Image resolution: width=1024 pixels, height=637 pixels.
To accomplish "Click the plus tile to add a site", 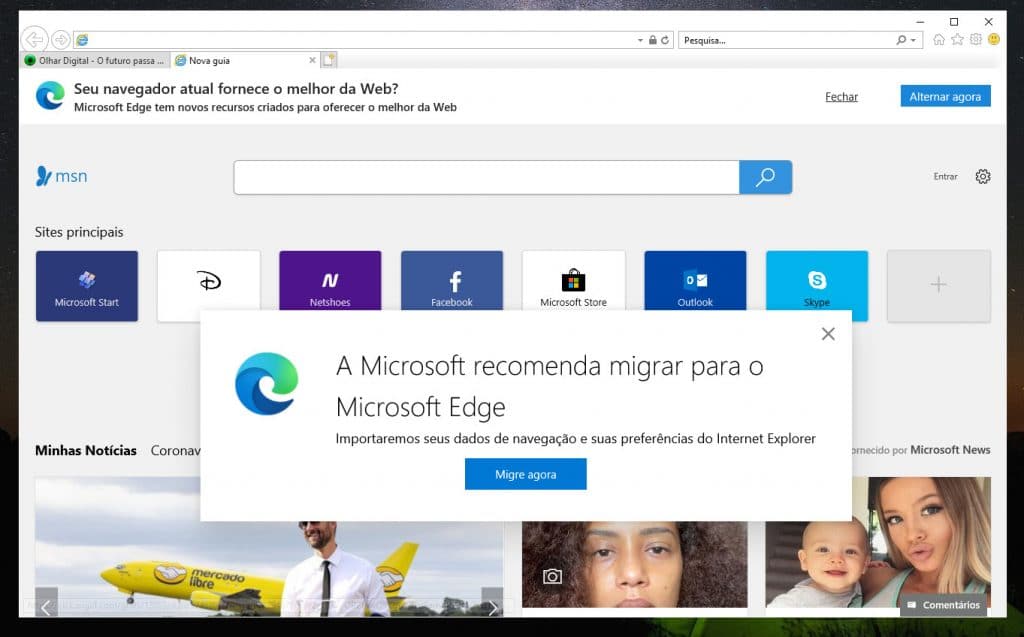I will pos(938,286).
